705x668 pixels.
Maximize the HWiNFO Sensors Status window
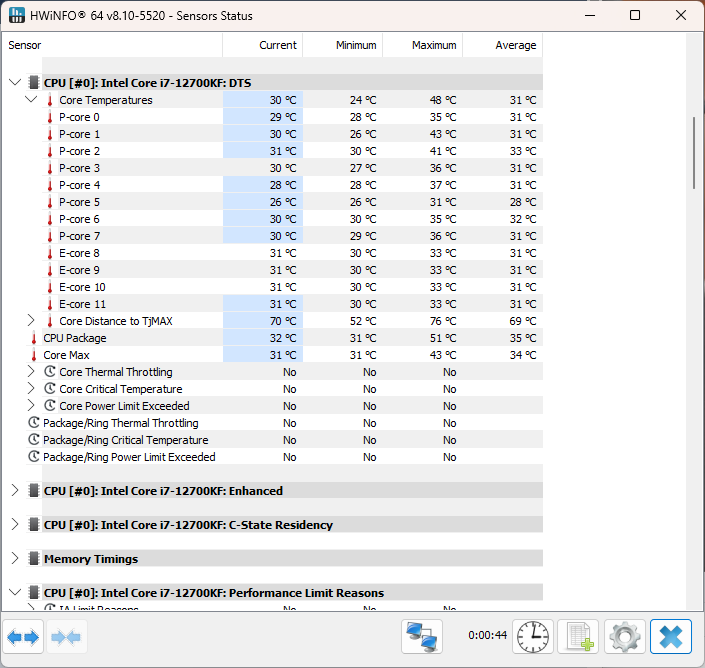pos(635,15)
